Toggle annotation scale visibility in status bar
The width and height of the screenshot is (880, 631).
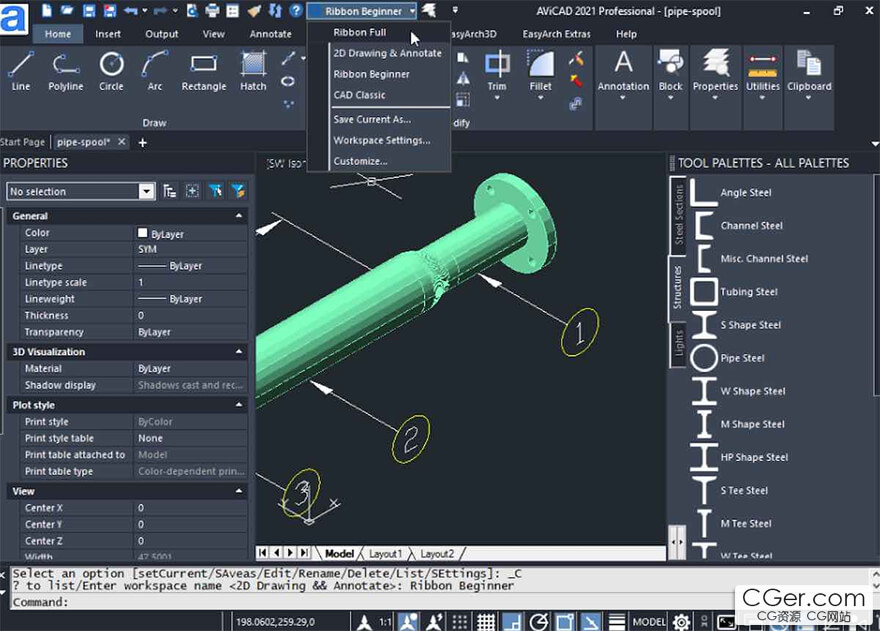point(408,622)
